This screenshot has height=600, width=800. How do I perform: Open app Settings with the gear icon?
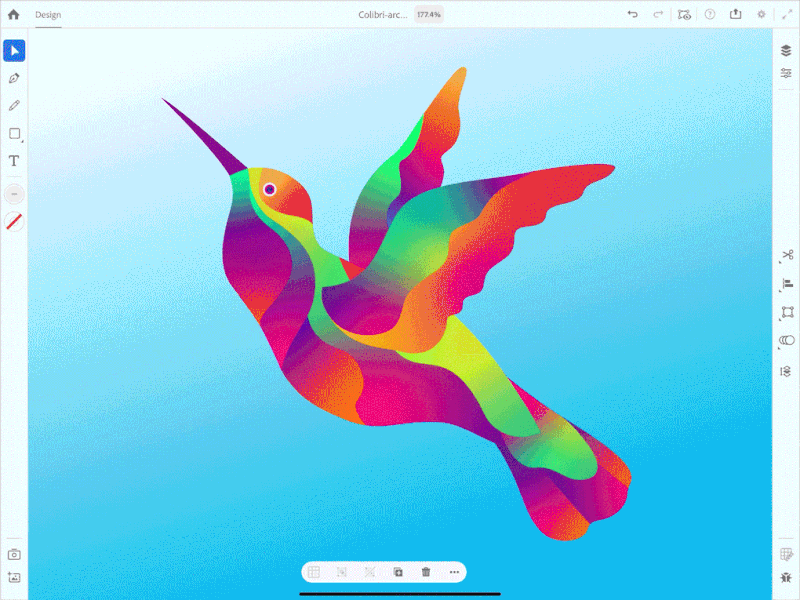pyautogui.click(x=762, y=14)
